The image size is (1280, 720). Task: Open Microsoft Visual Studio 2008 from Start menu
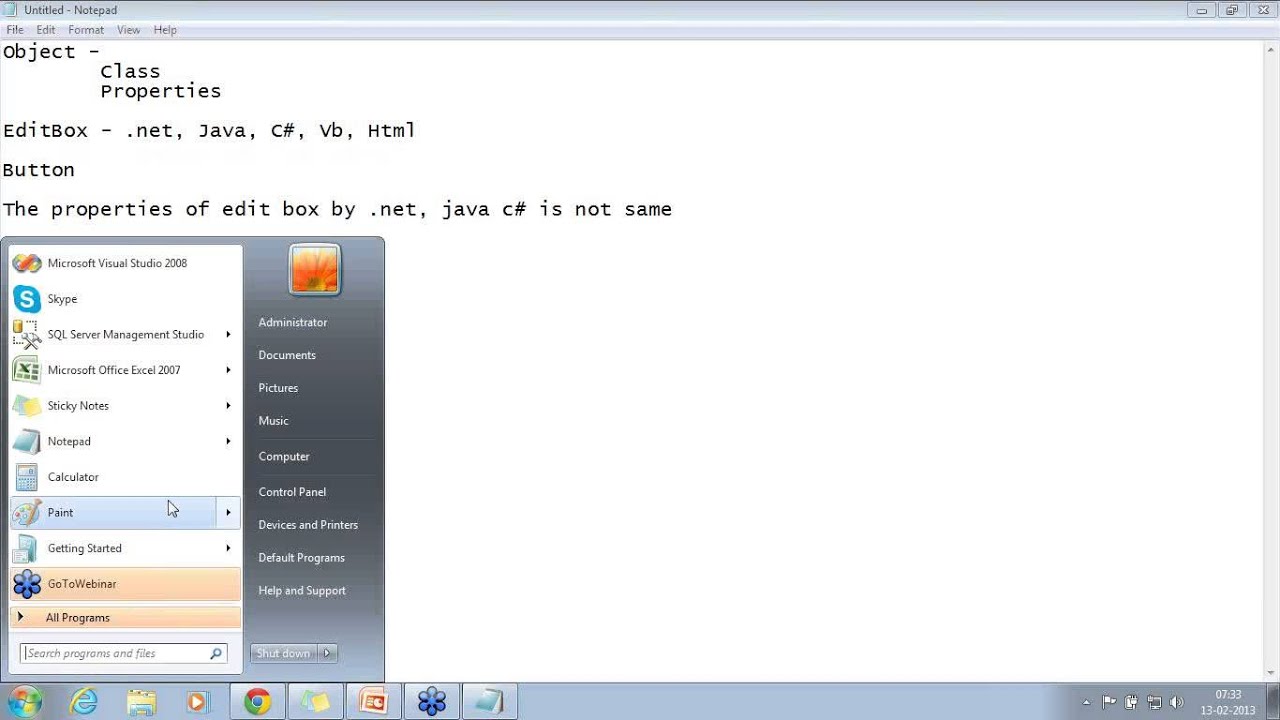(126, 263)
